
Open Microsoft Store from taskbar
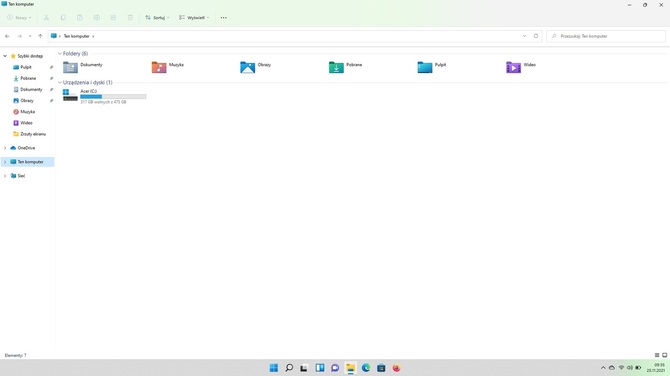381,368
